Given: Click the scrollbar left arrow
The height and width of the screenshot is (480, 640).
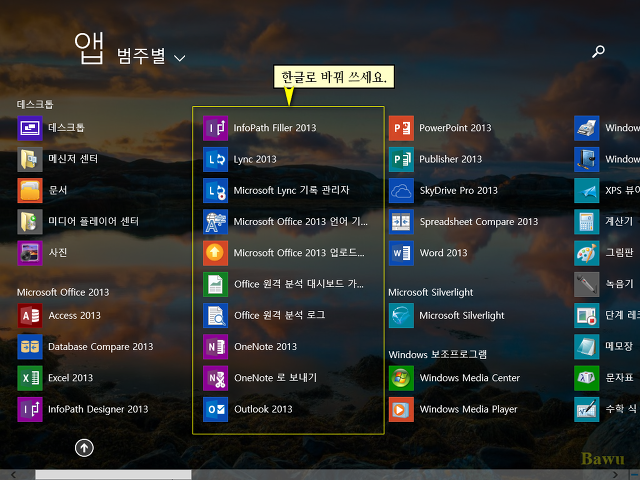Looking at the screenshot, I should pyautogui.click(x=14, y=475).
